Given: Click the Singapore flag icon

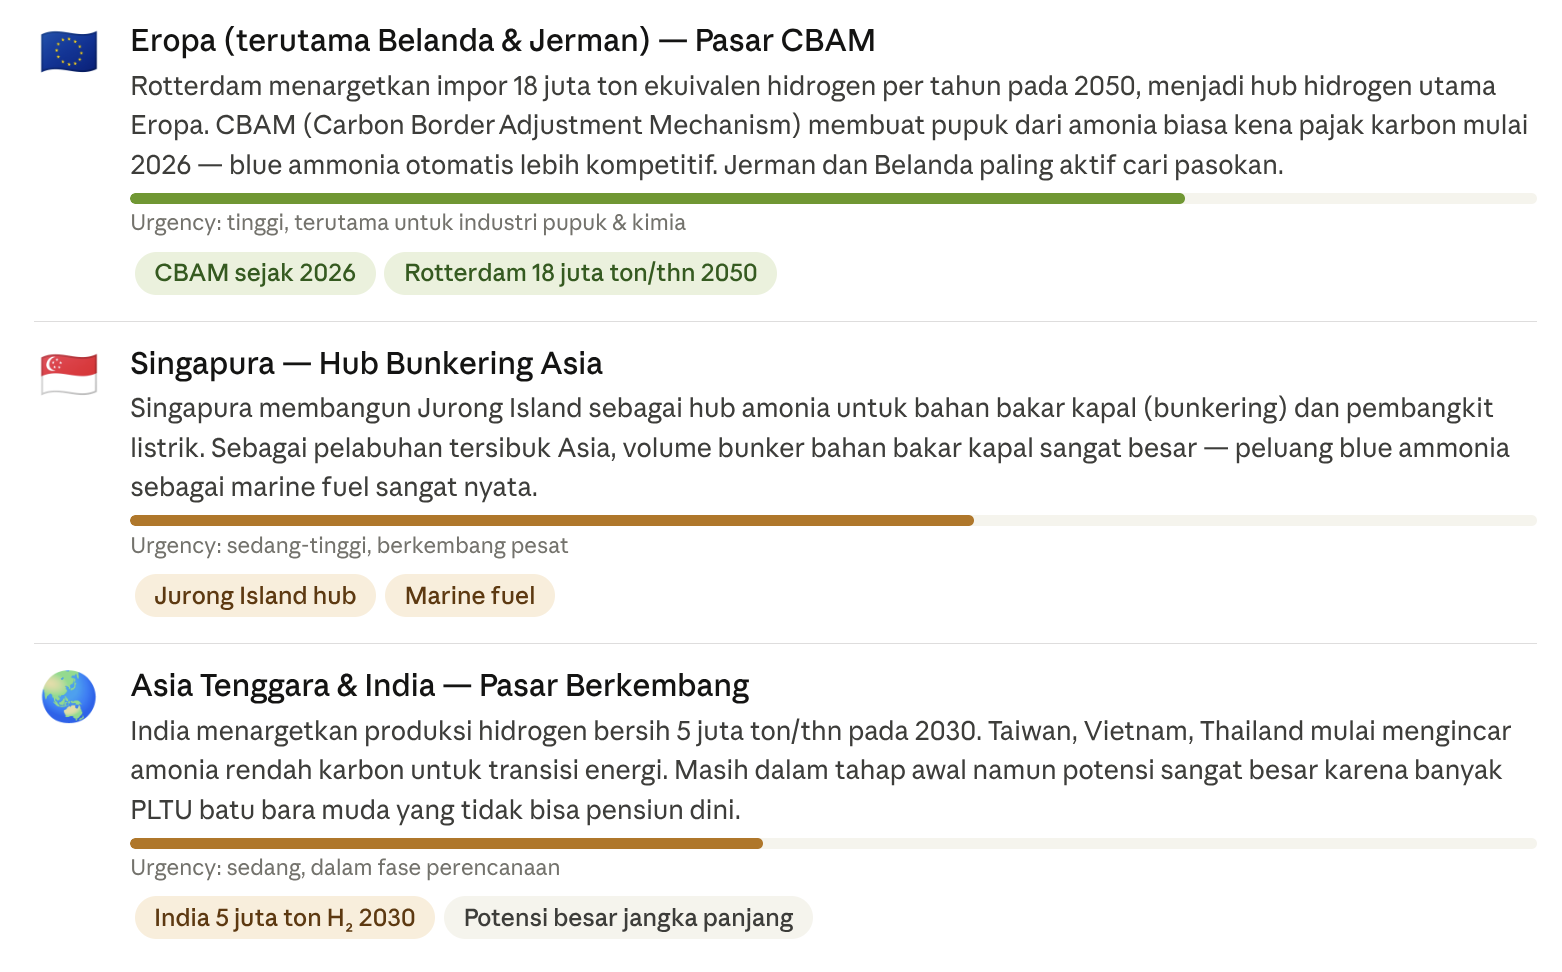Looking at the screenshot, I should click(x=69, y=374).
